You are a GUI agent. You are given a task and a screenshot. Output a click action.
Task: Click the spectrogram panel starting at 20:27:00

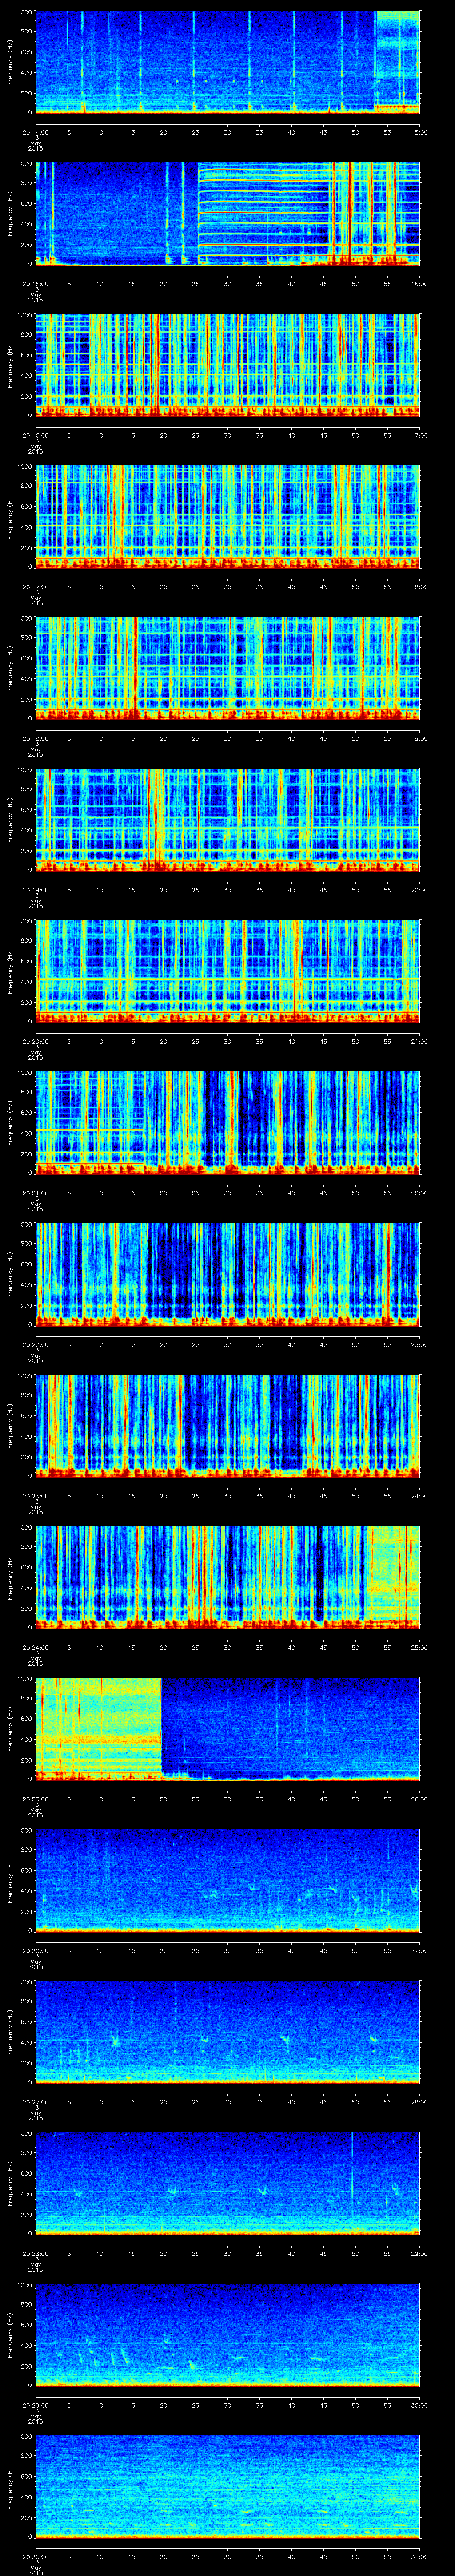(228, 2032)
